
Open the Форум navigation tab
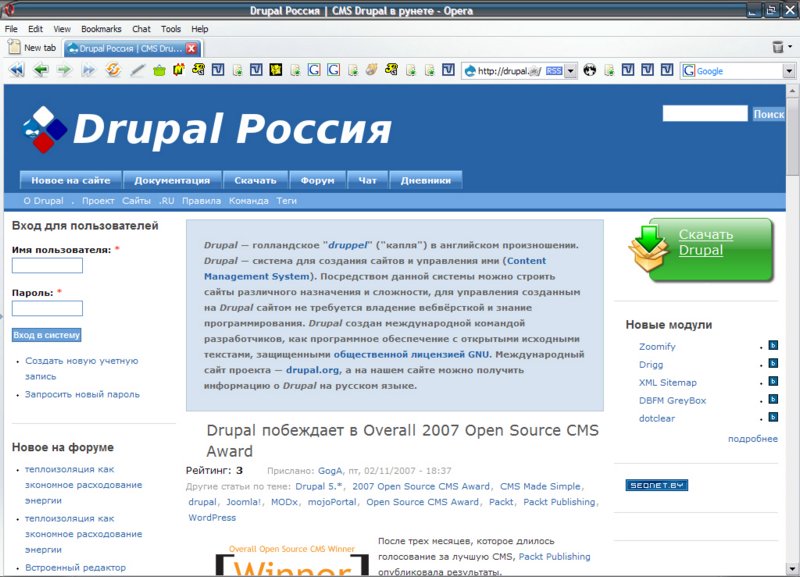pos(317,180)
